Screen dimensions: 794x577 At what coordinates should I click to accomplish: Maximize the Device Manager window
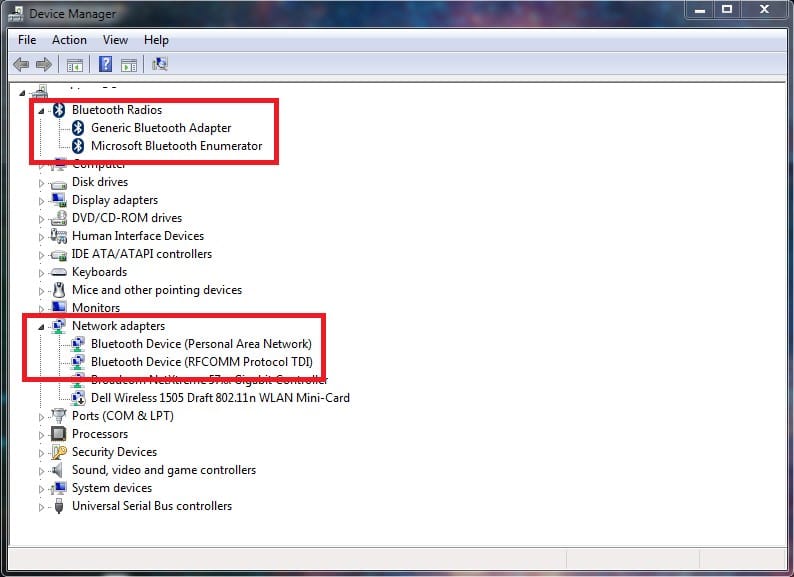click(x=727, y=10)
